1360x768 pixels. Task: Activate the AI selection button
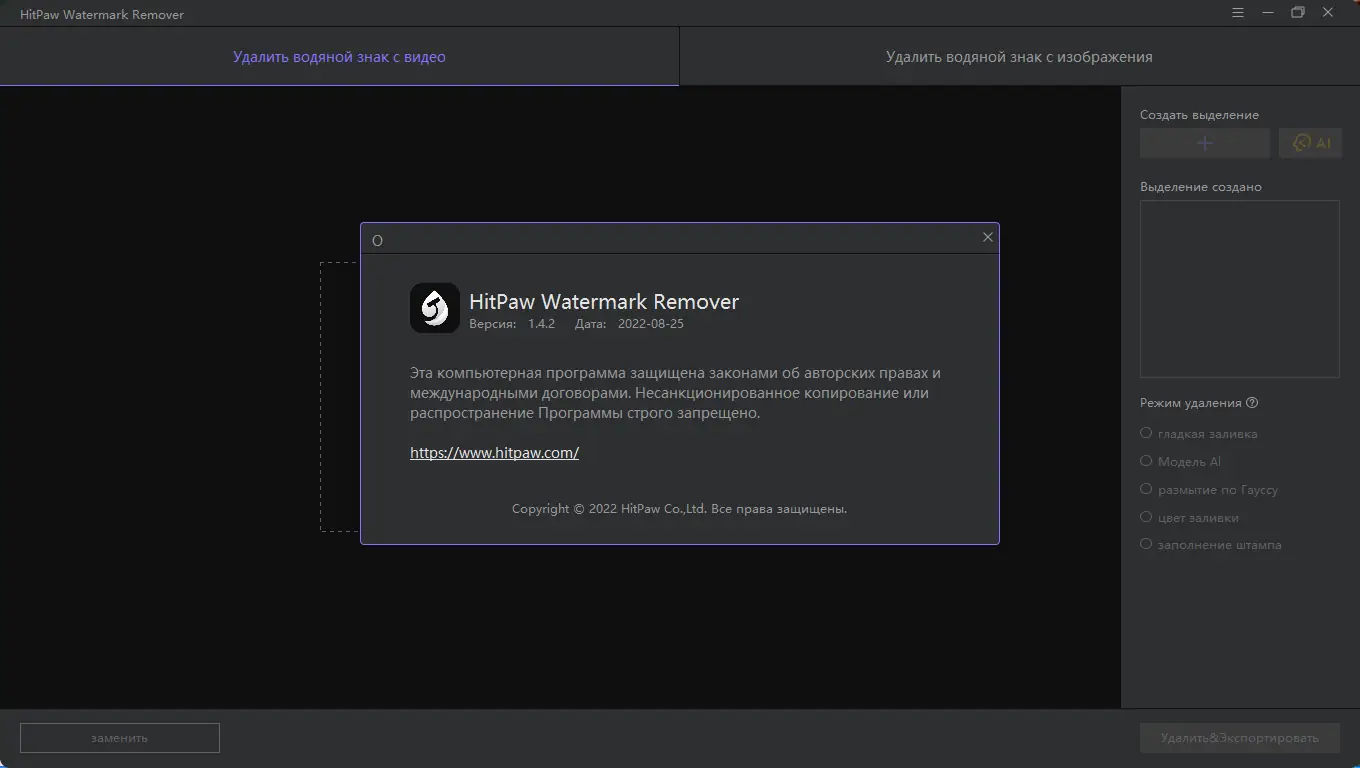1311,143
